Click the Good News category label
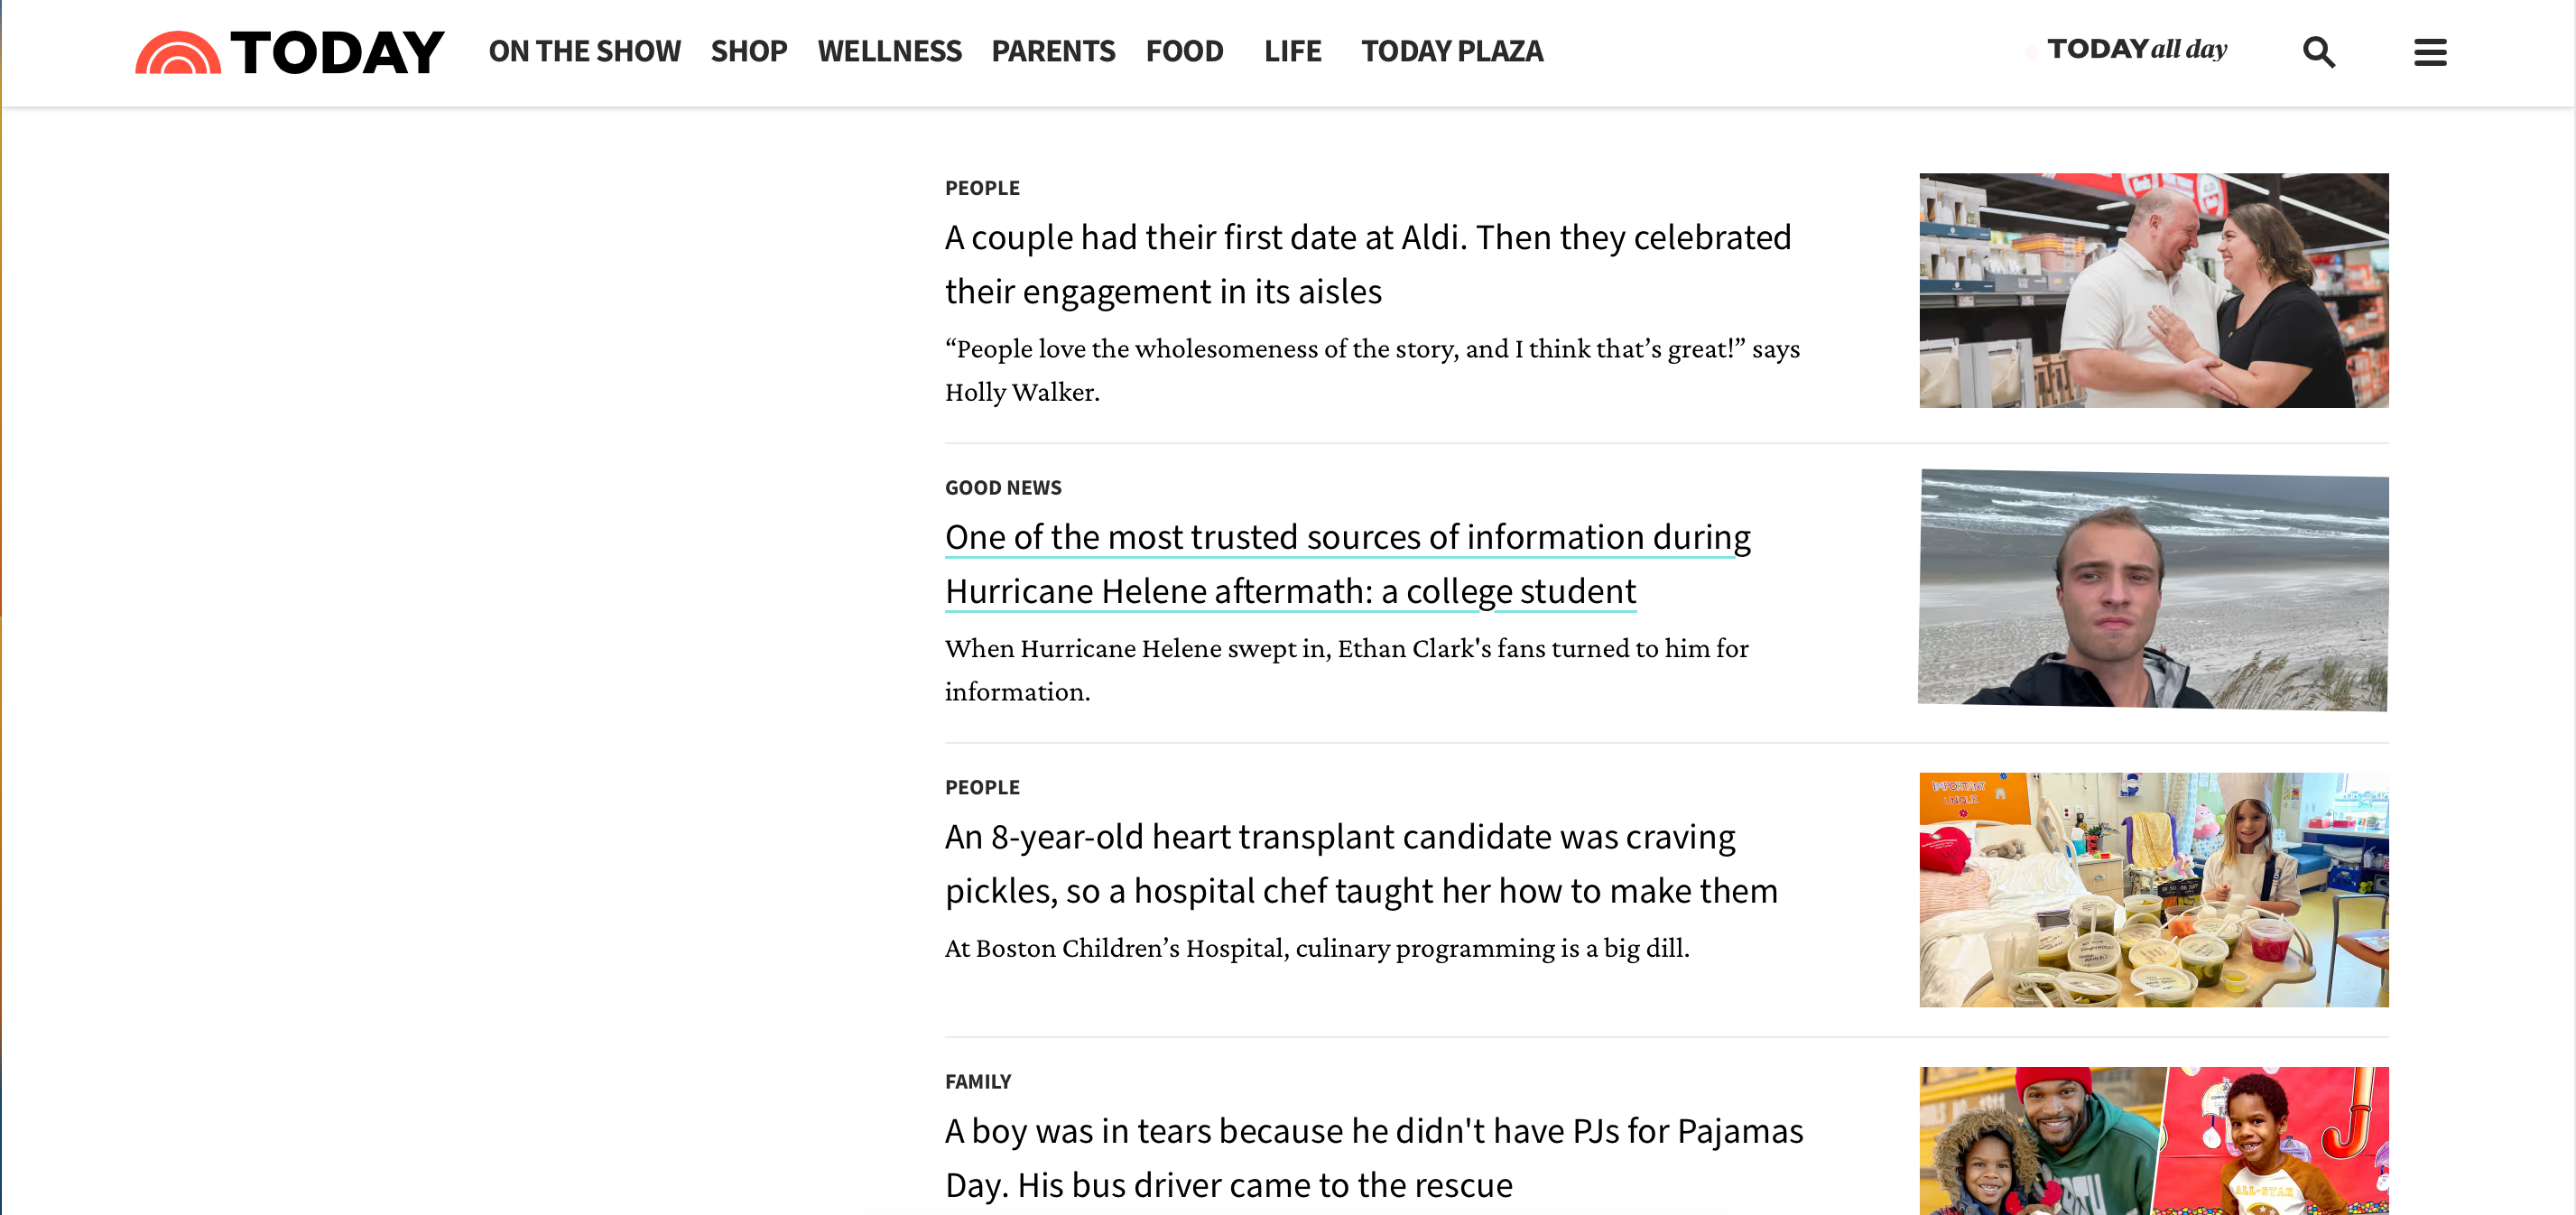The image size is (2576, 1215). pyautogui.click(x=1003, y=488)
